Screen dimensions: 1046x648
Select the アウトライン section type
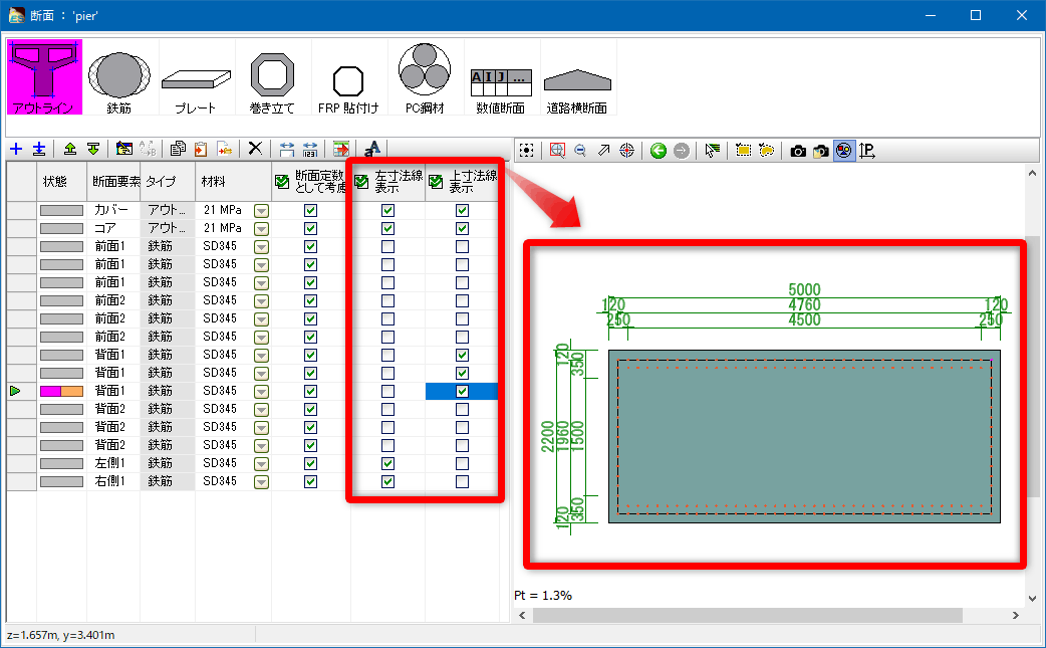(x=45, y=77)
